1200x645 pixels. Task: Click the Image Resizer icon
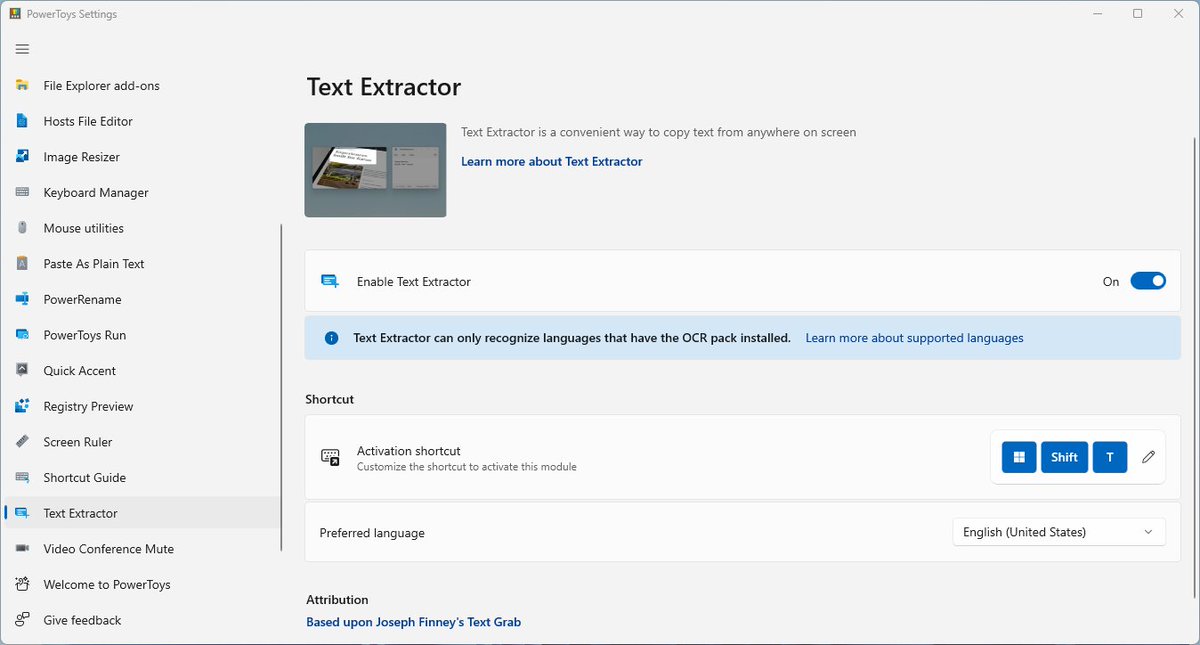(x=22, y=157)
